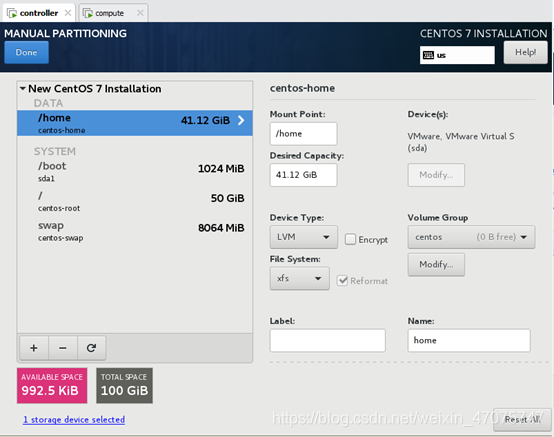Open the File System xfs dropdown
The height and width of the screenshot is (437, 554).
300,278
